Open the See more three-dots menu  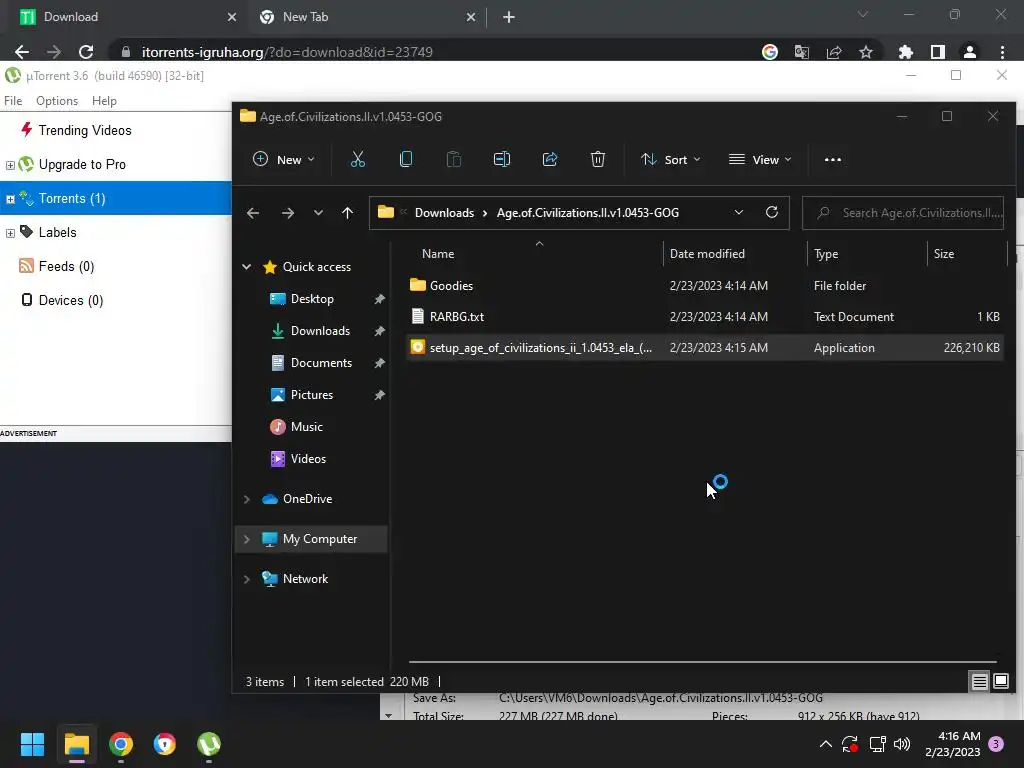tap(833, 159)
